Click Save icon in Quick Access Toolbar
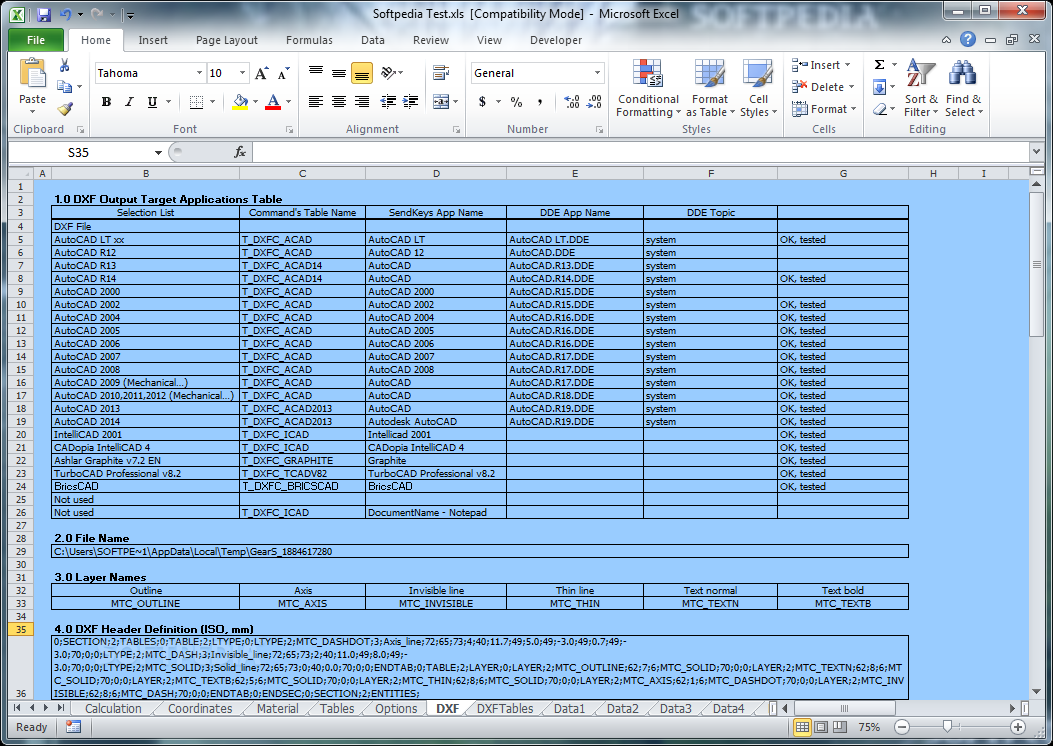The image size is (1053, 746). coord(44,14)
